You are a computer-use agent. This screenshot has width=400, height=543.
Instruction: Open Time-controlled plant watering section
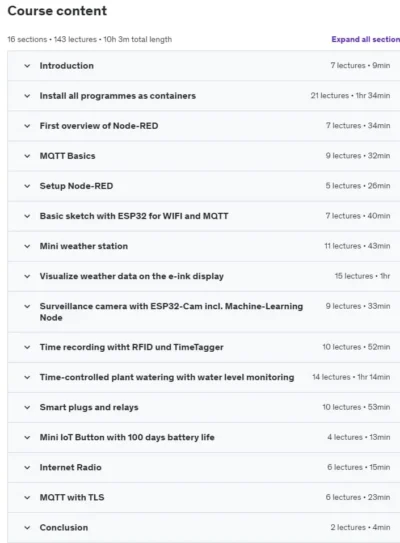(167, 377)
